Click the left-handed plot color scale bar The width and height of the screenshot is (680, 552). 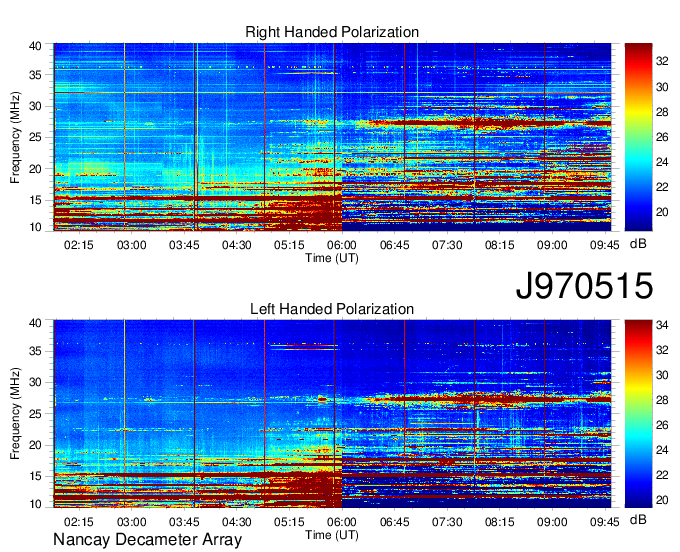[638, 414]
